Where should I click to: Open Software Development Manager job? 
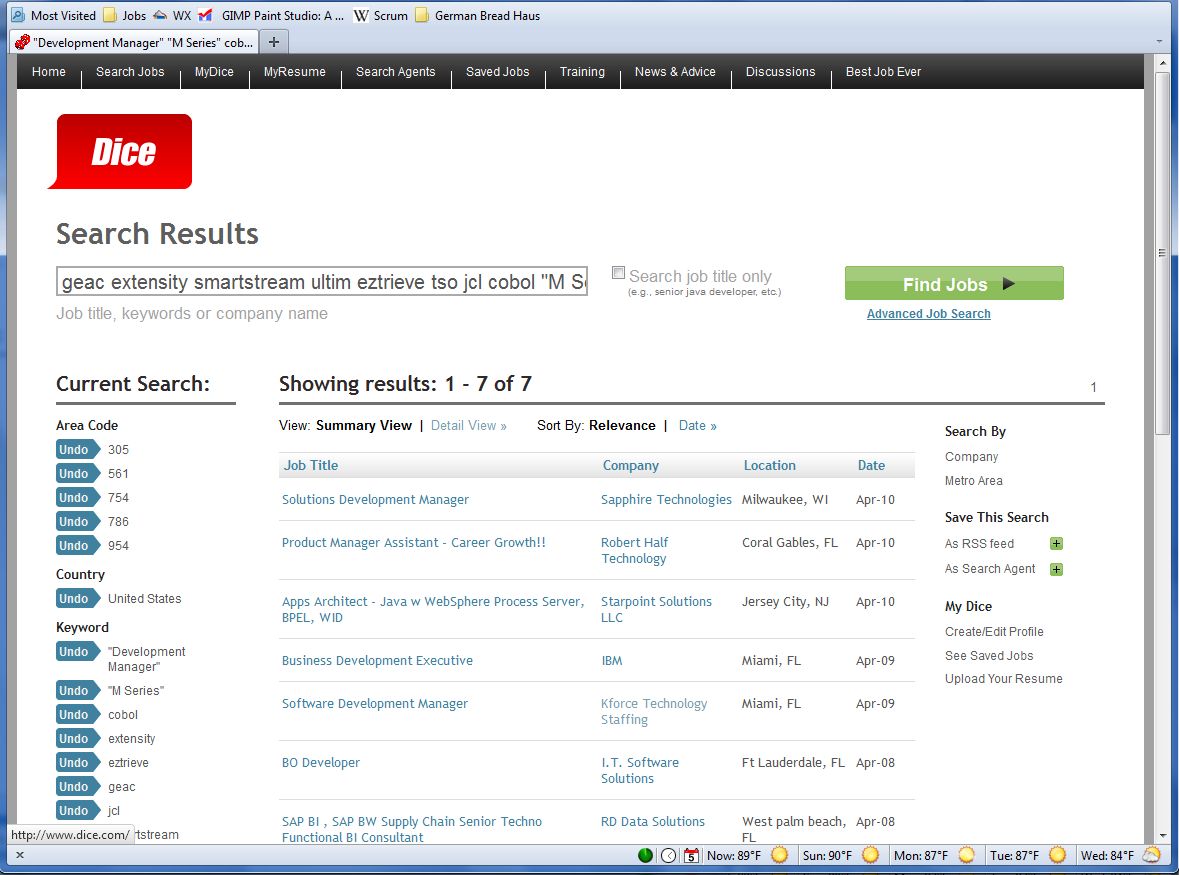[374, 704]
